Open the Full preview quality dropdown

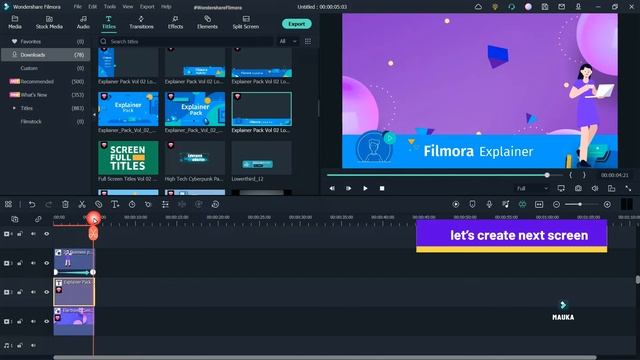[x=532, y=188]
